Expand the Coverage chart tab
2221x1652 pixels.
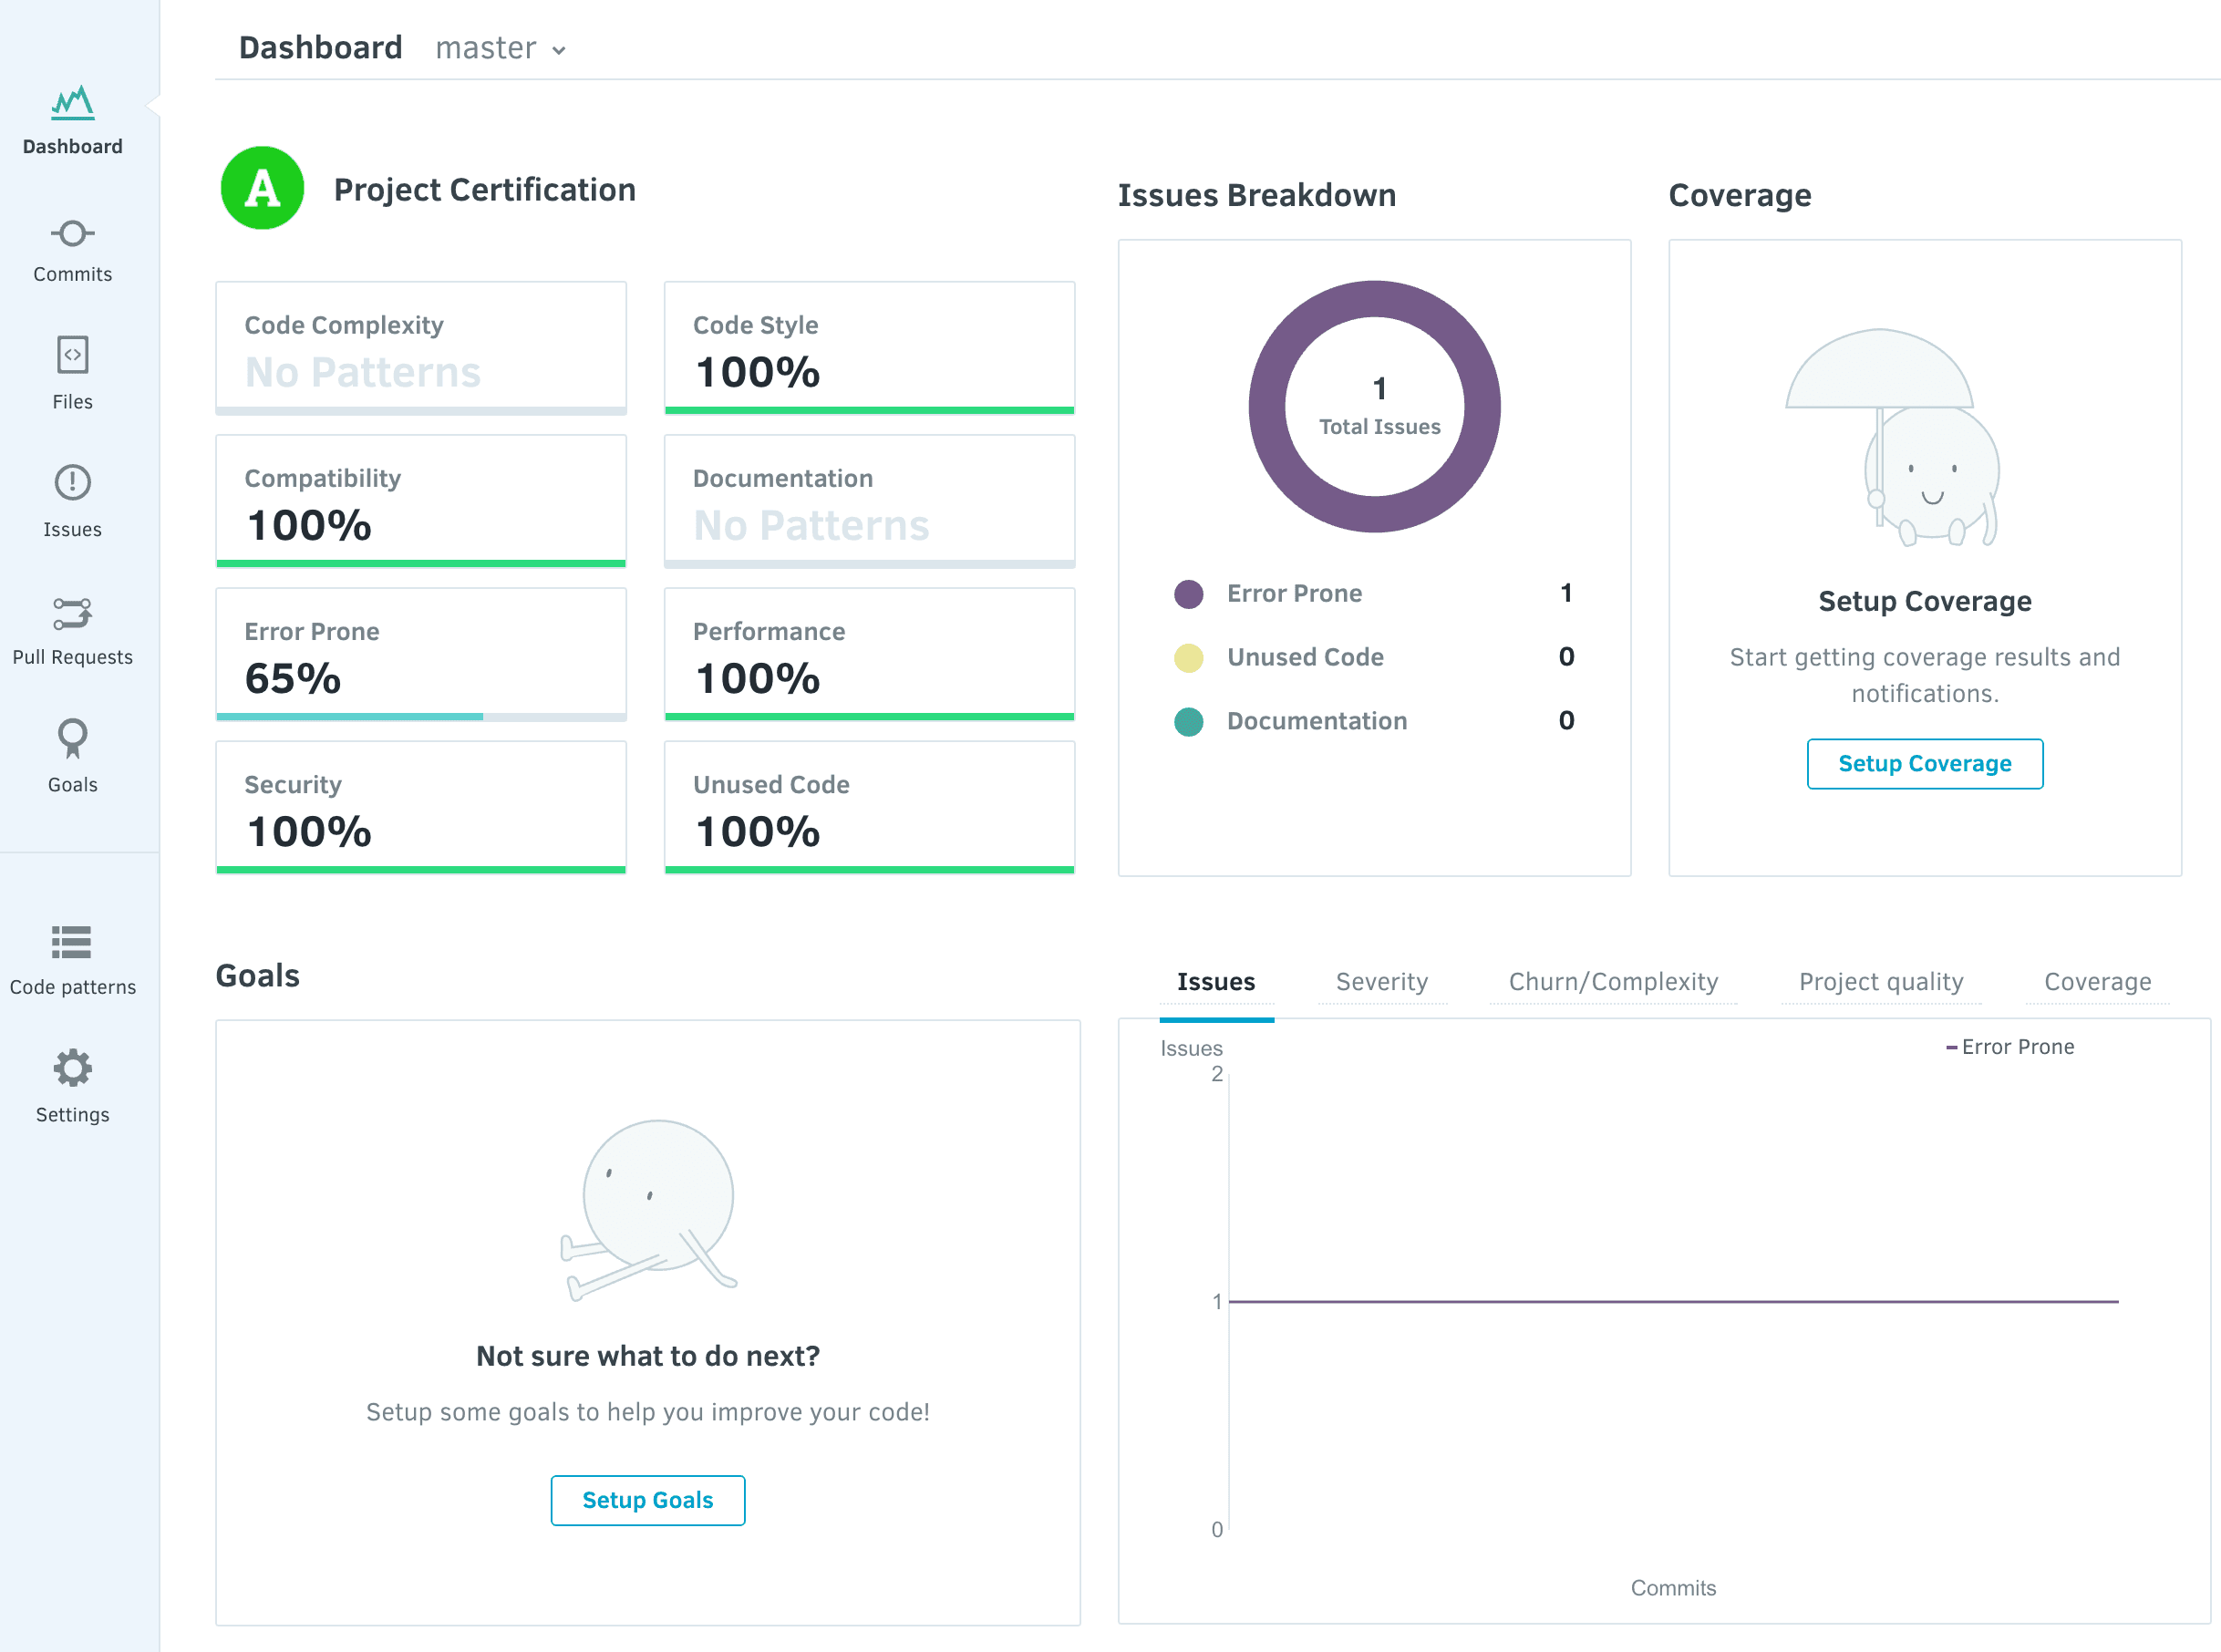pyautogui.click(x=2098, y=980)
